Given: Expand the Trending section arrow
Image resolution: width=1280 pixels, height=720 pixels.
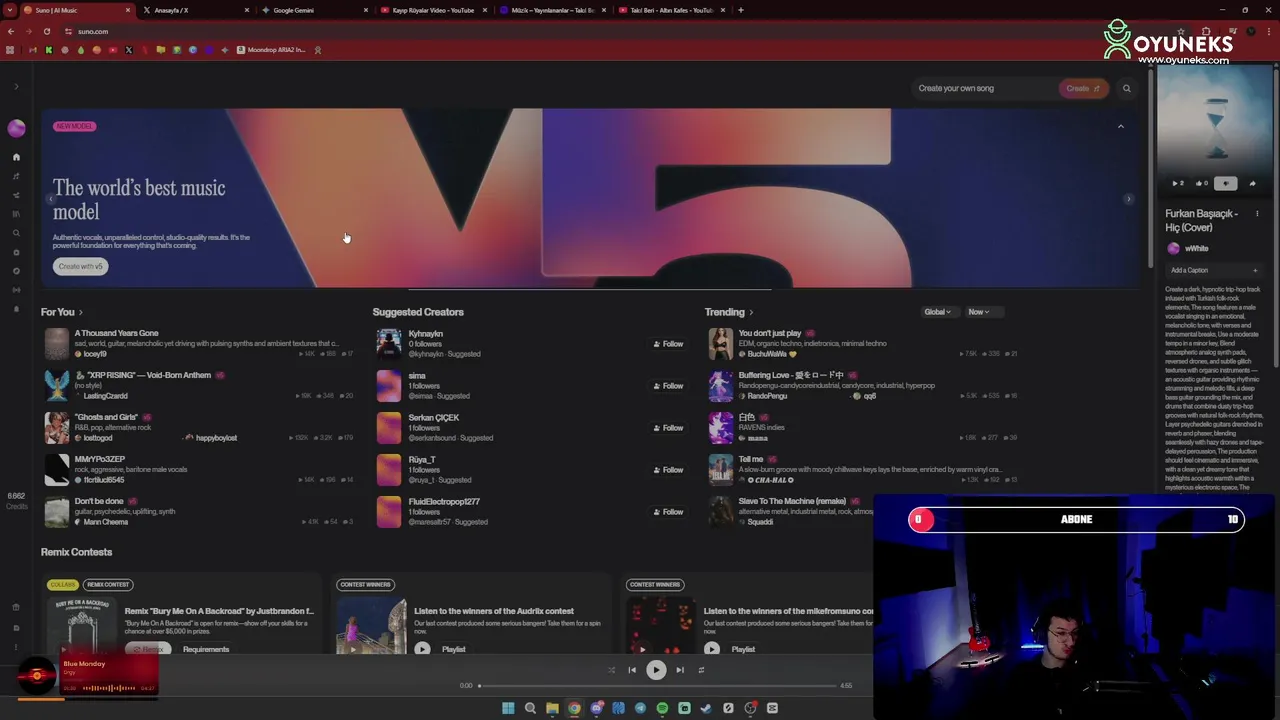Looking at the screenshot, I should [751, 313].
